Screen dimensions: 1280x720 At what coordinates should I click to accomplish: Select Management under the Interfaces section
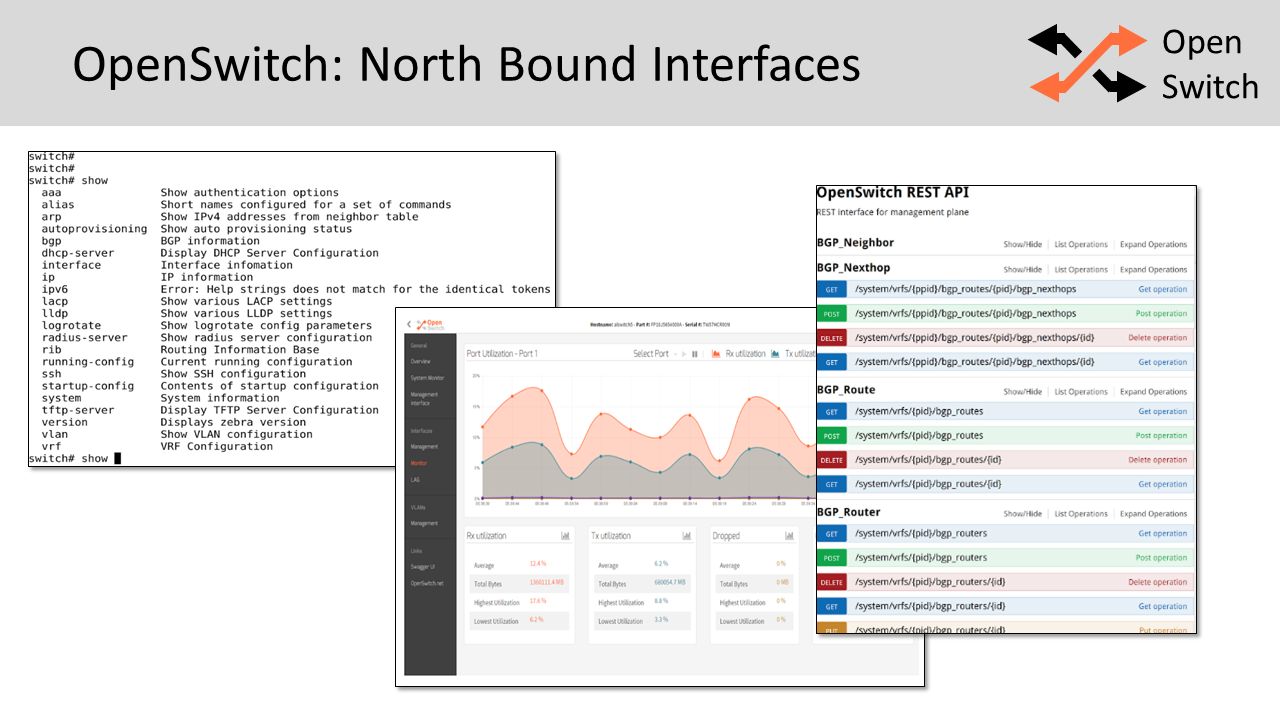[424, 447]
